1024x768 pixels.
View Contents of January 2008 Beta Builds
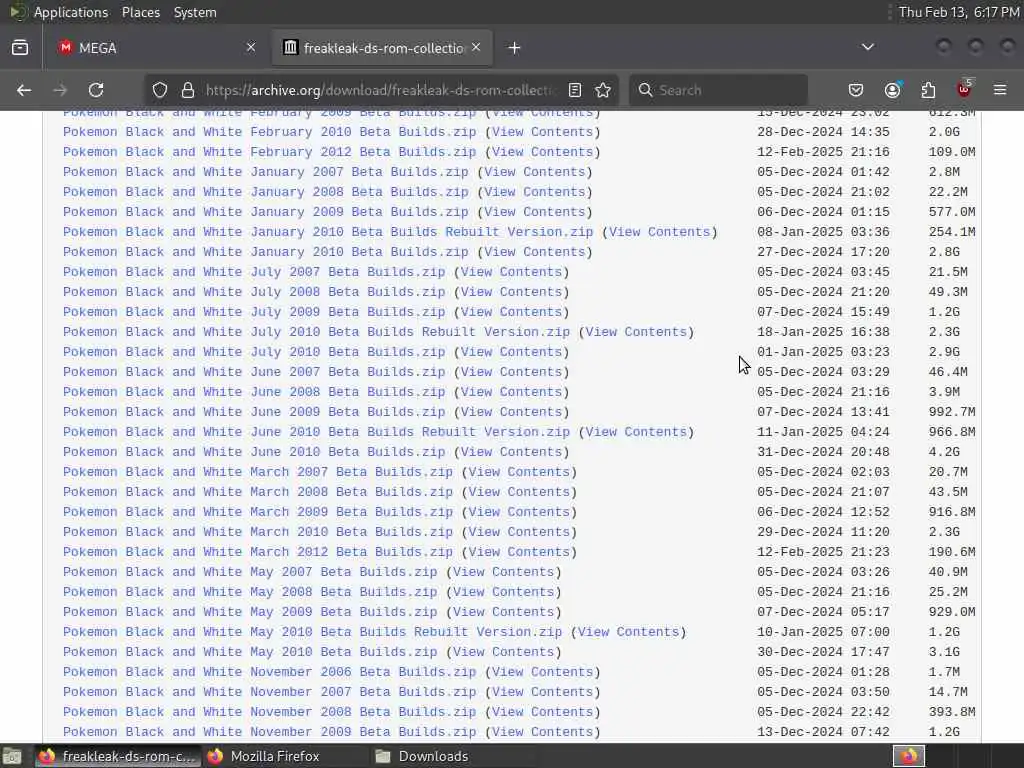point(535,192)
